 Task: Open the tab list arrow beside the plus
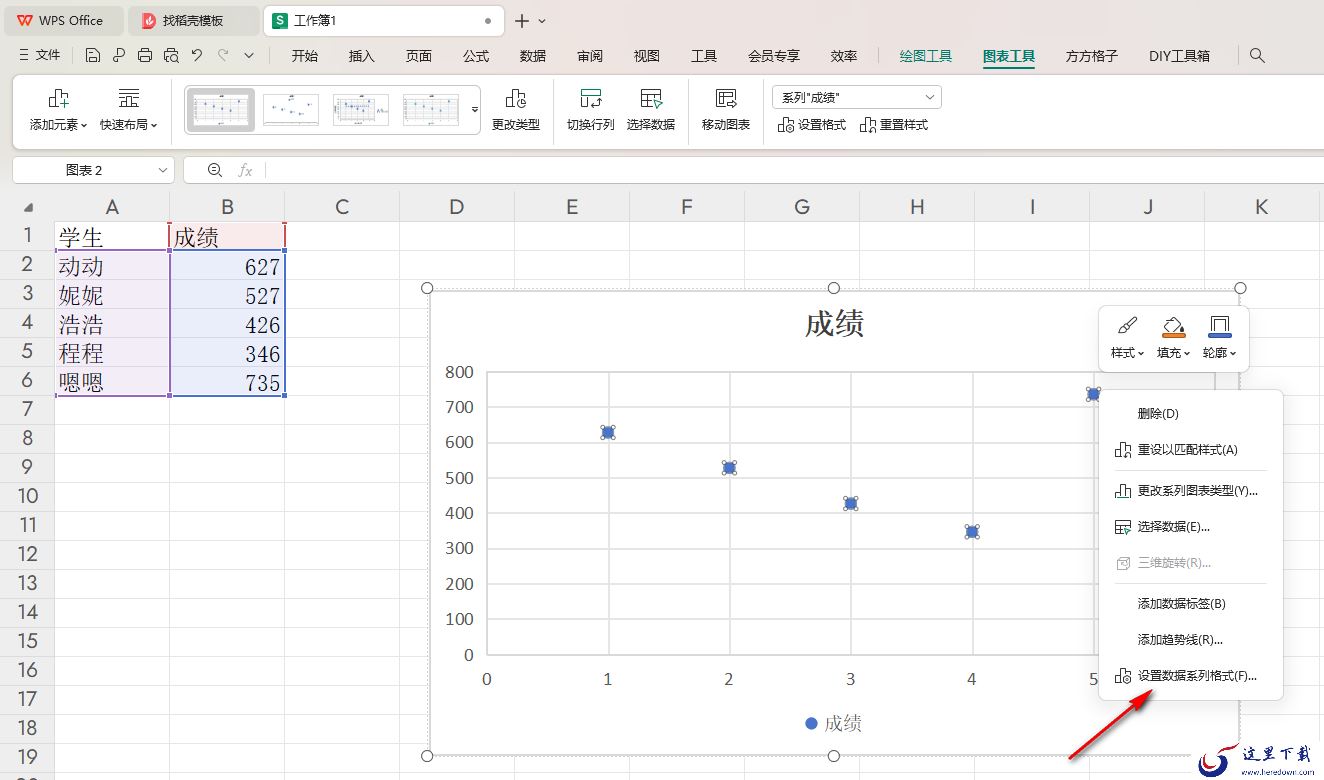pos(542,21)
